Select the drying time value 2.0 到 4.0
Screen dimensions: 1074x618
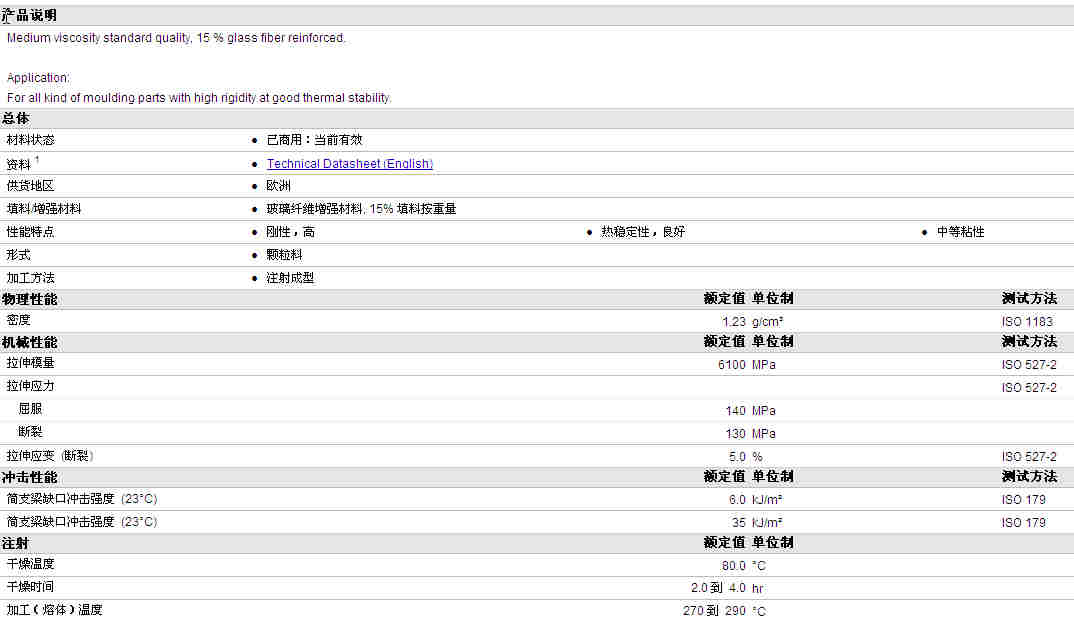click(719, 588)
